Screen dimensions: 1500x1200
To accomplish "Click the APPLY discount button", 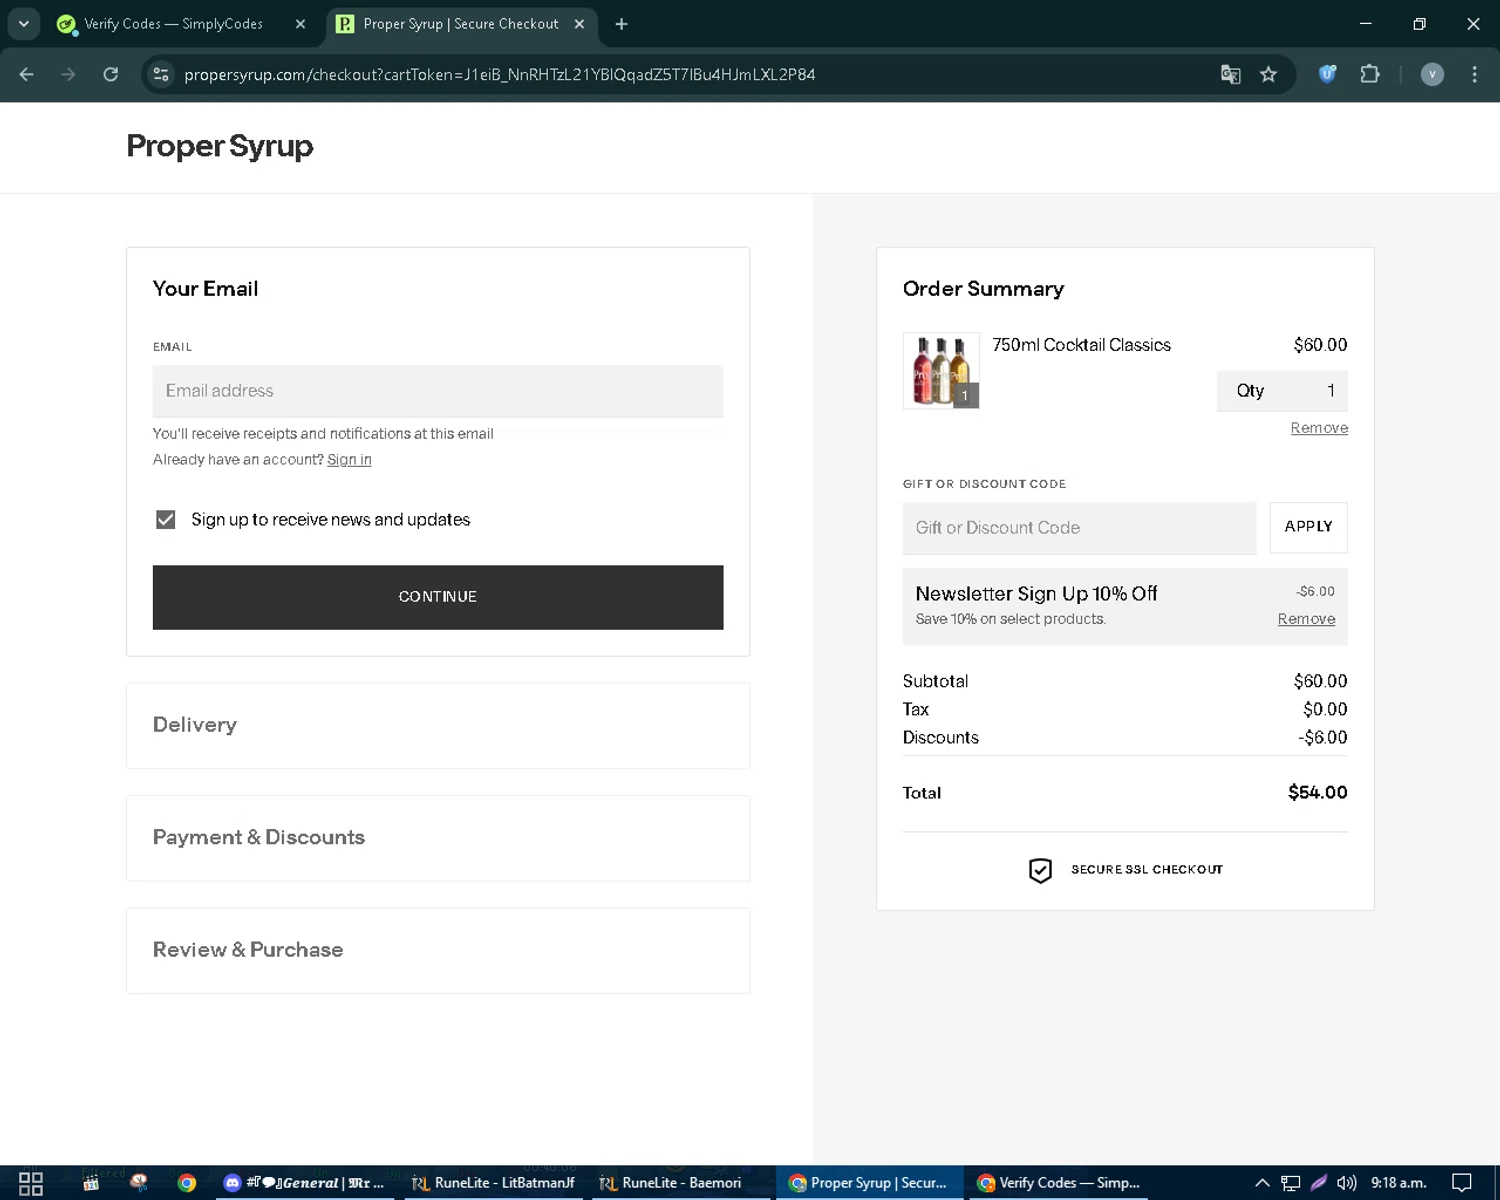I will tap(1308, 527).
